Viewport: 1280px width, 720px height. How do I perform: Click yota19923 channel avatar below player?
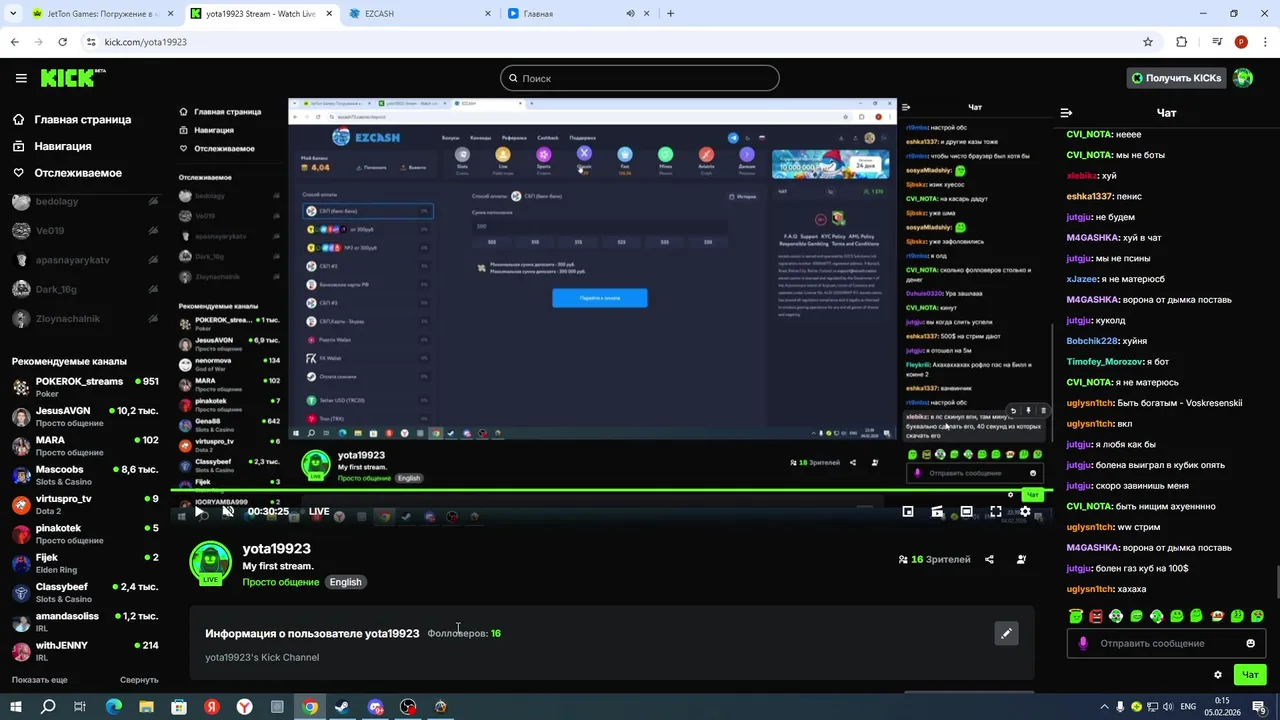210,562
